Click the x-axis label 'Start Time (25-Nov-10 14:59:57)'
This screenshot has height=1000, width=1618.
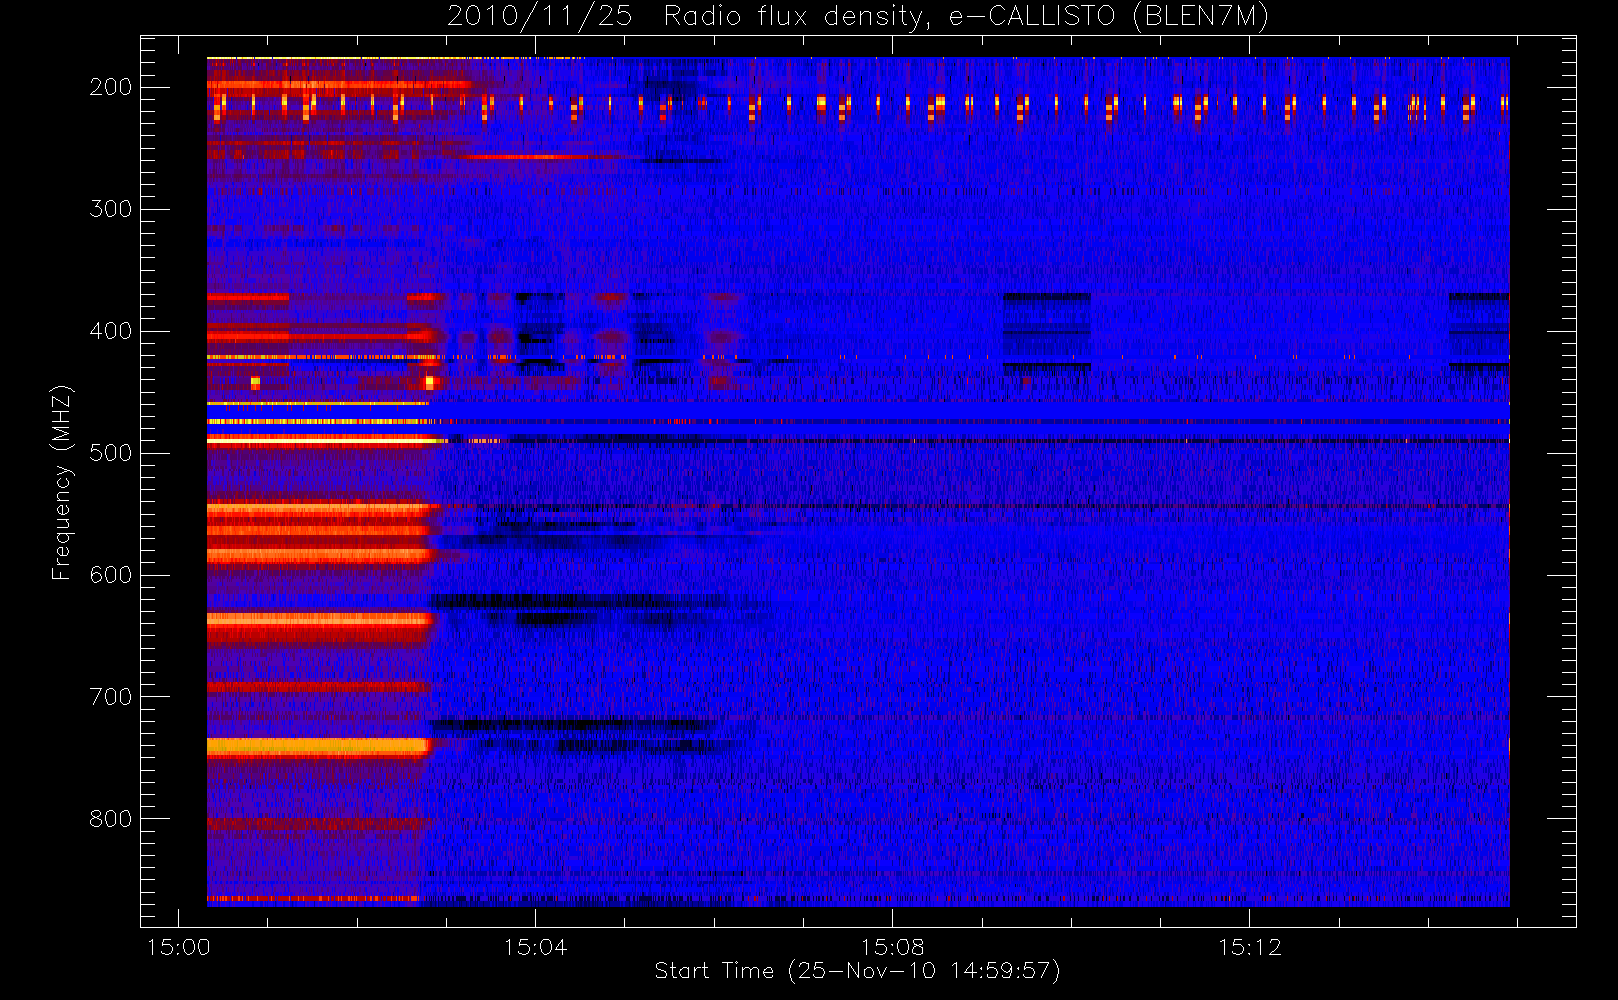point(857,971)
